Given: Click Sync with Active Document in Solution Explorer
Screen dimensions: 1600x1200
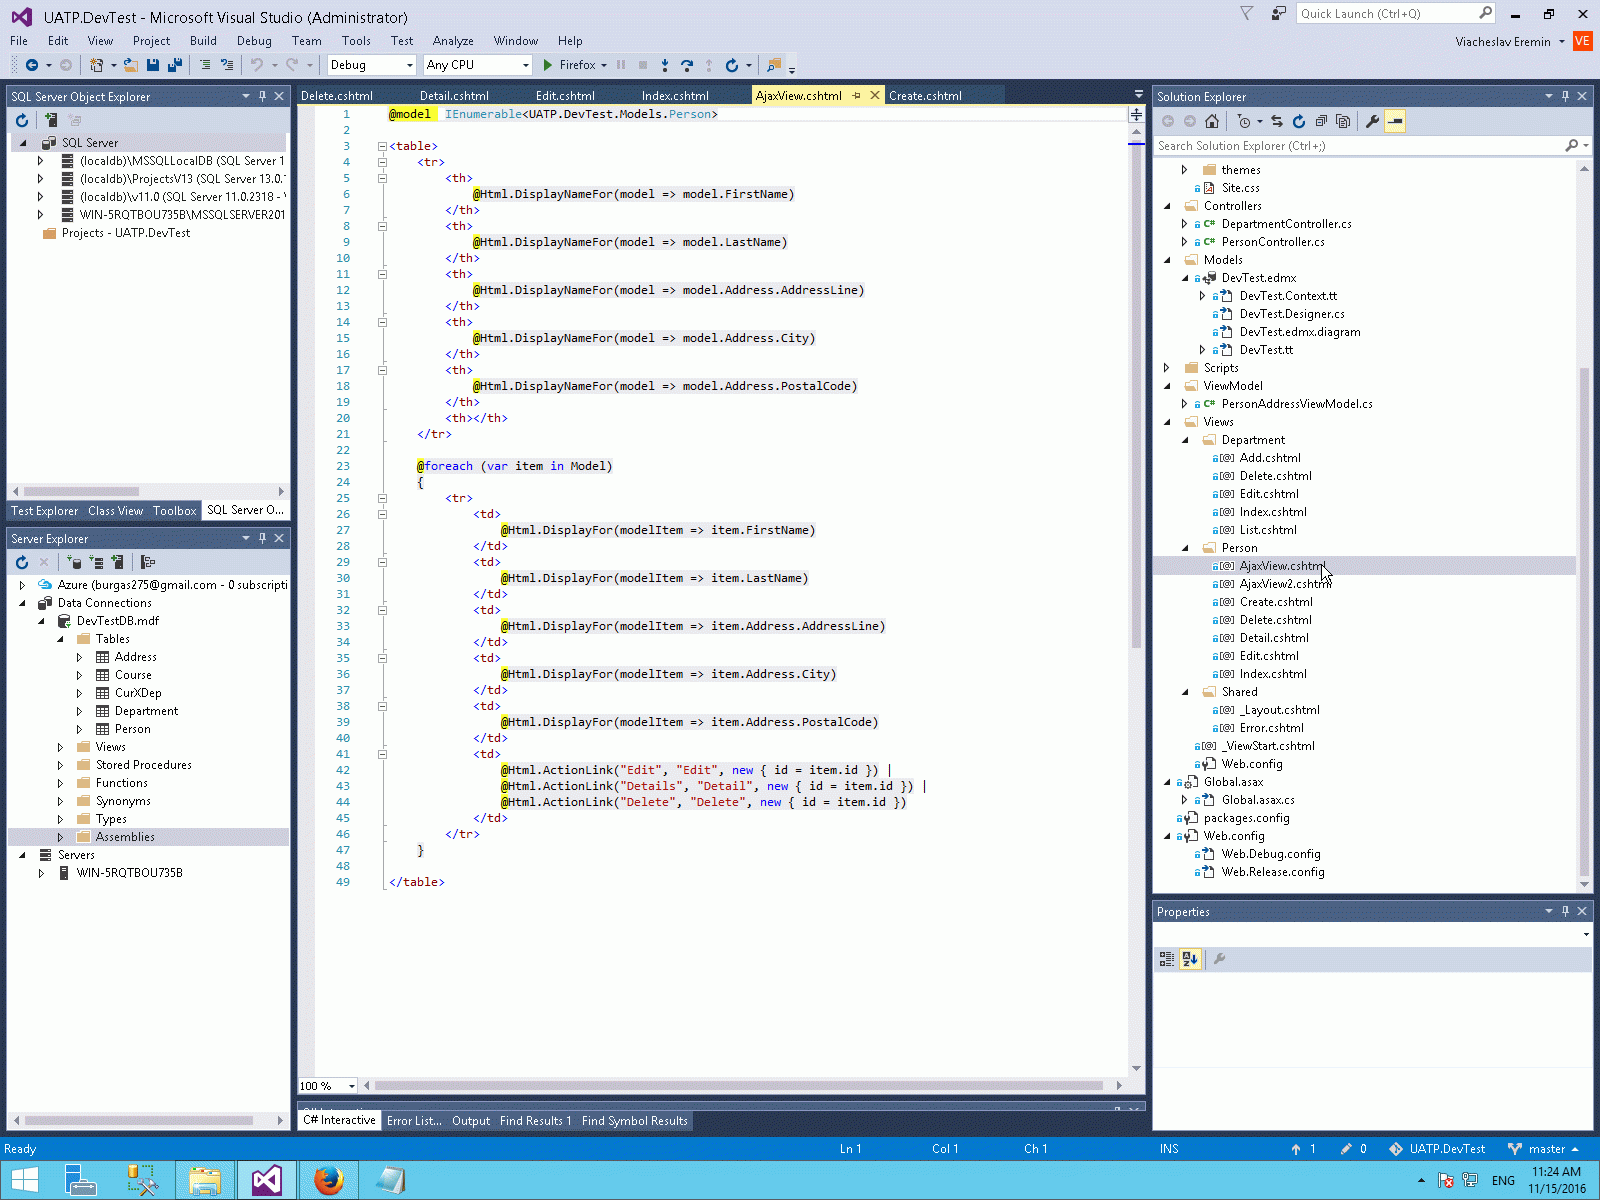Looking at the screenshot, I should pos(1277,121).
